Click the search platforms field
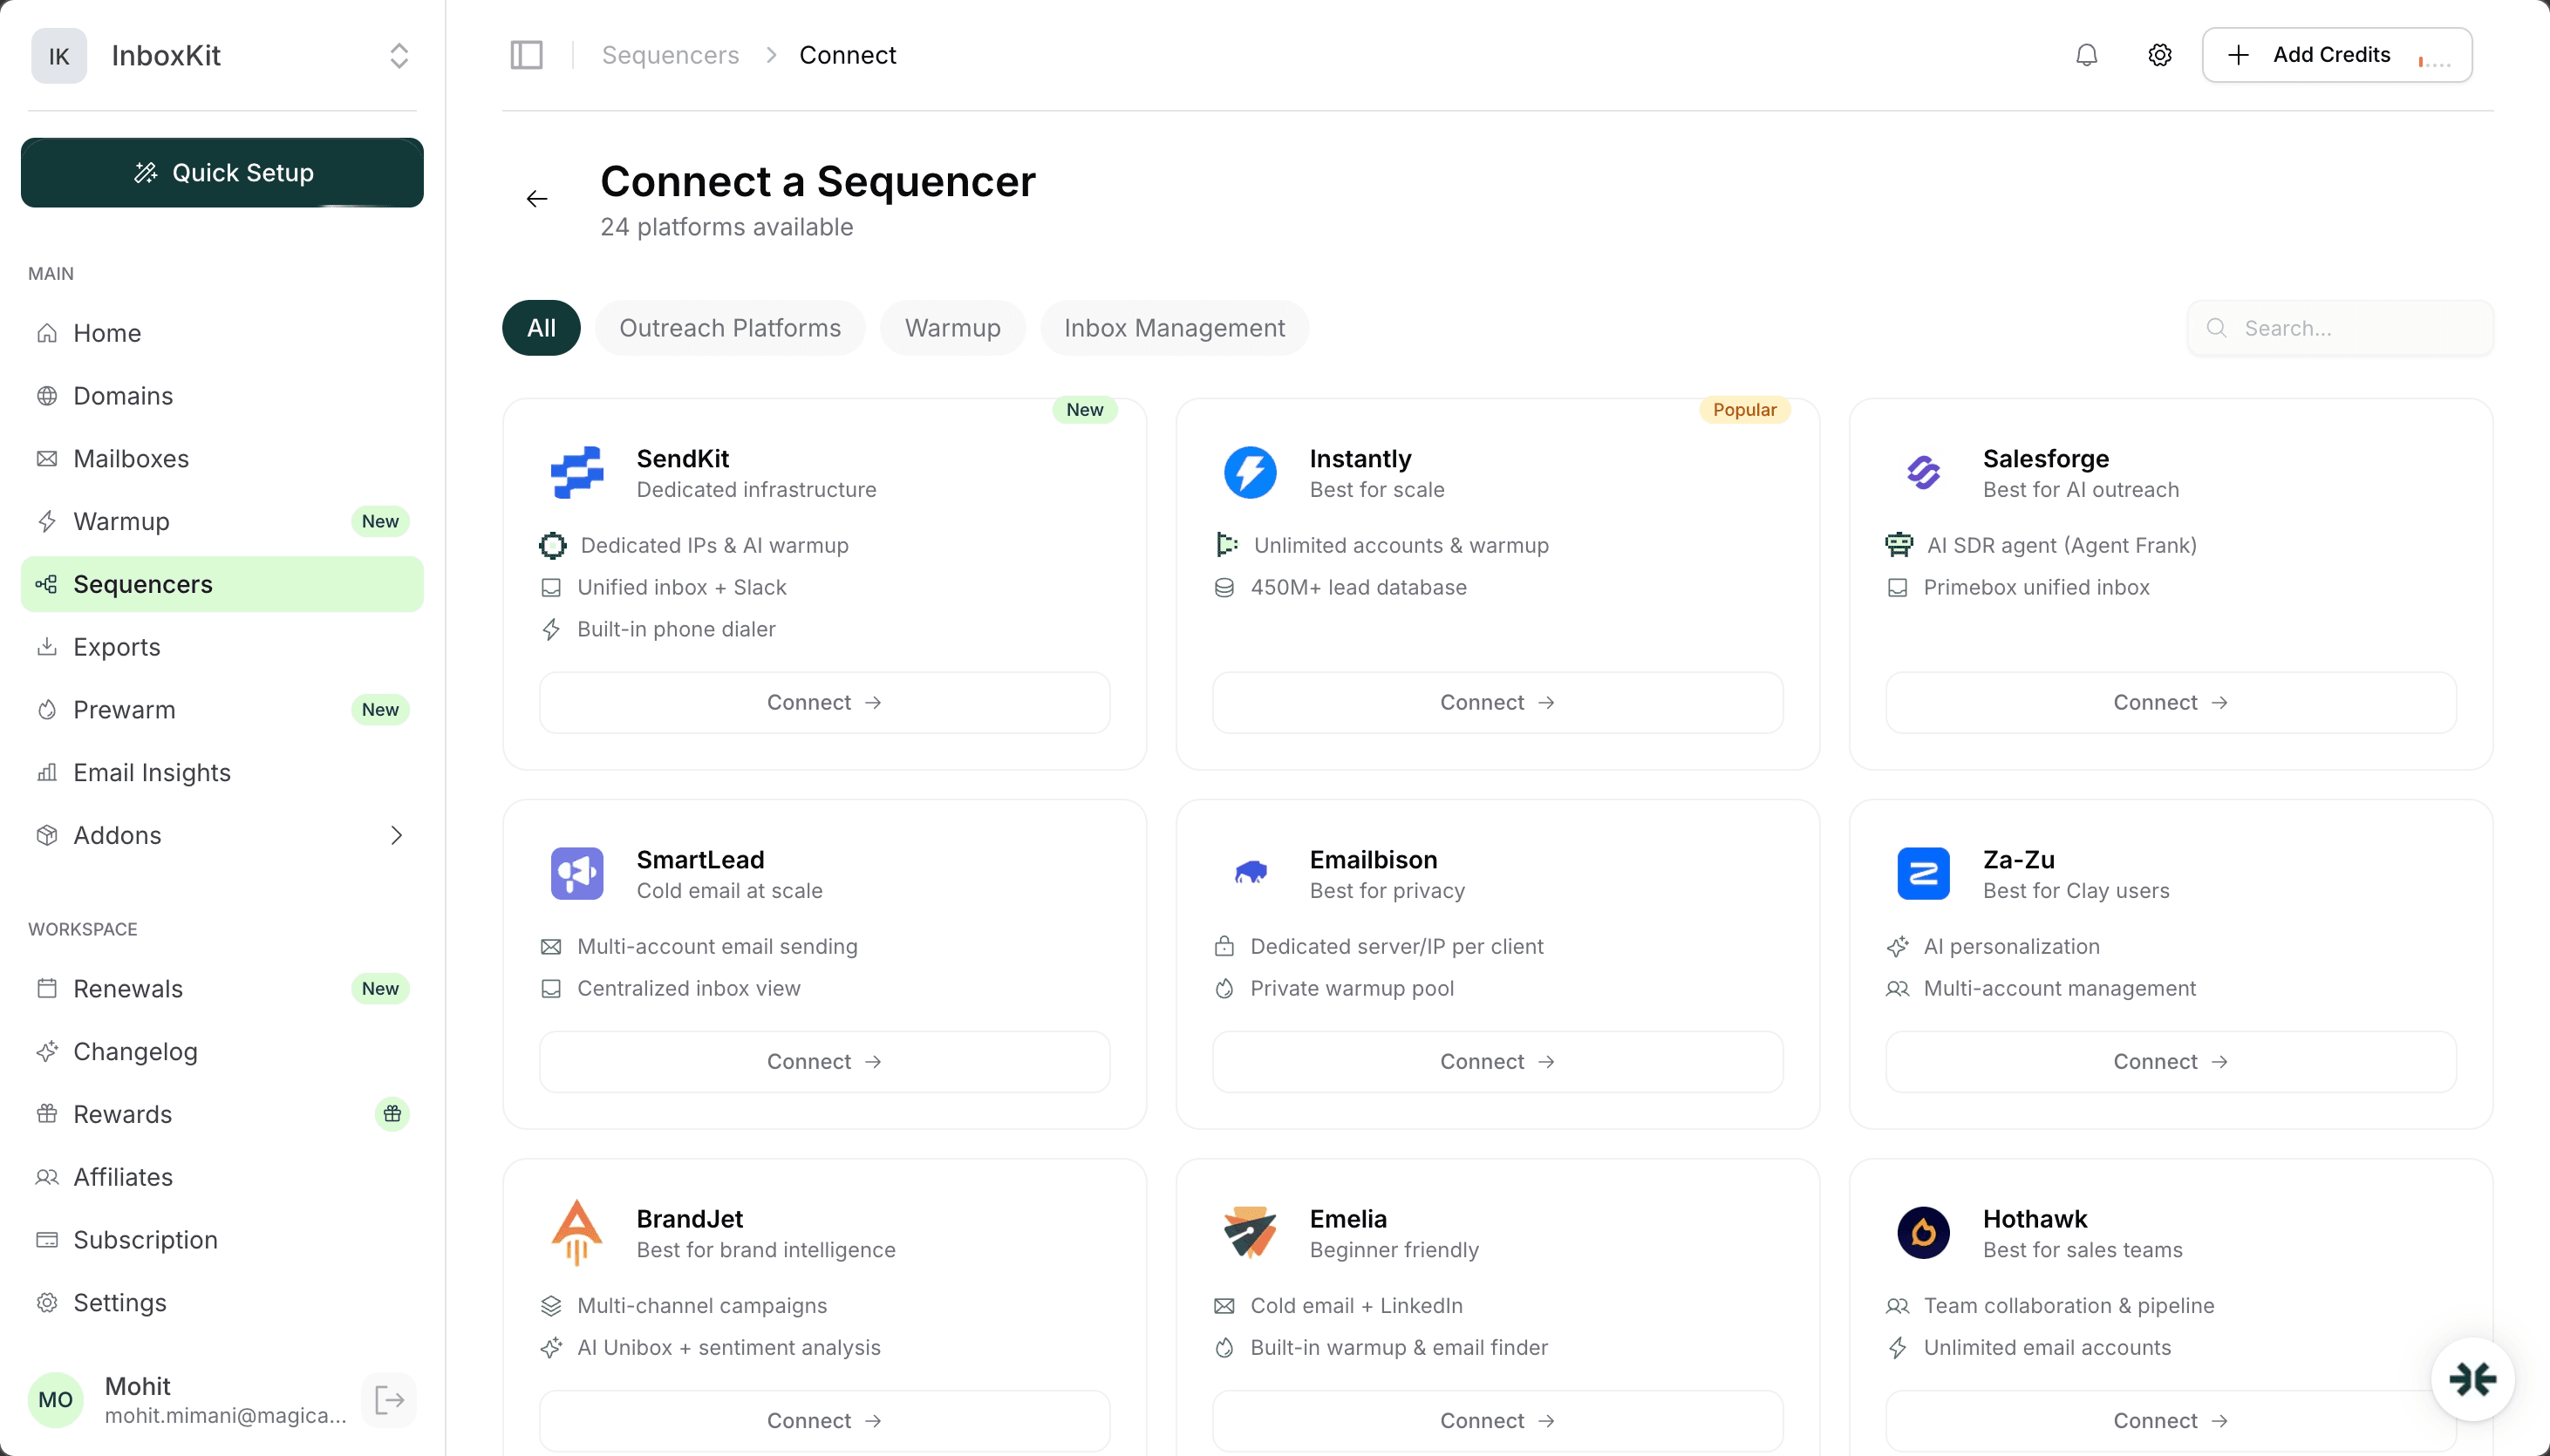Image resolution: width=2550 pixels, height=1456 pixels. (x=2339, y=327)
